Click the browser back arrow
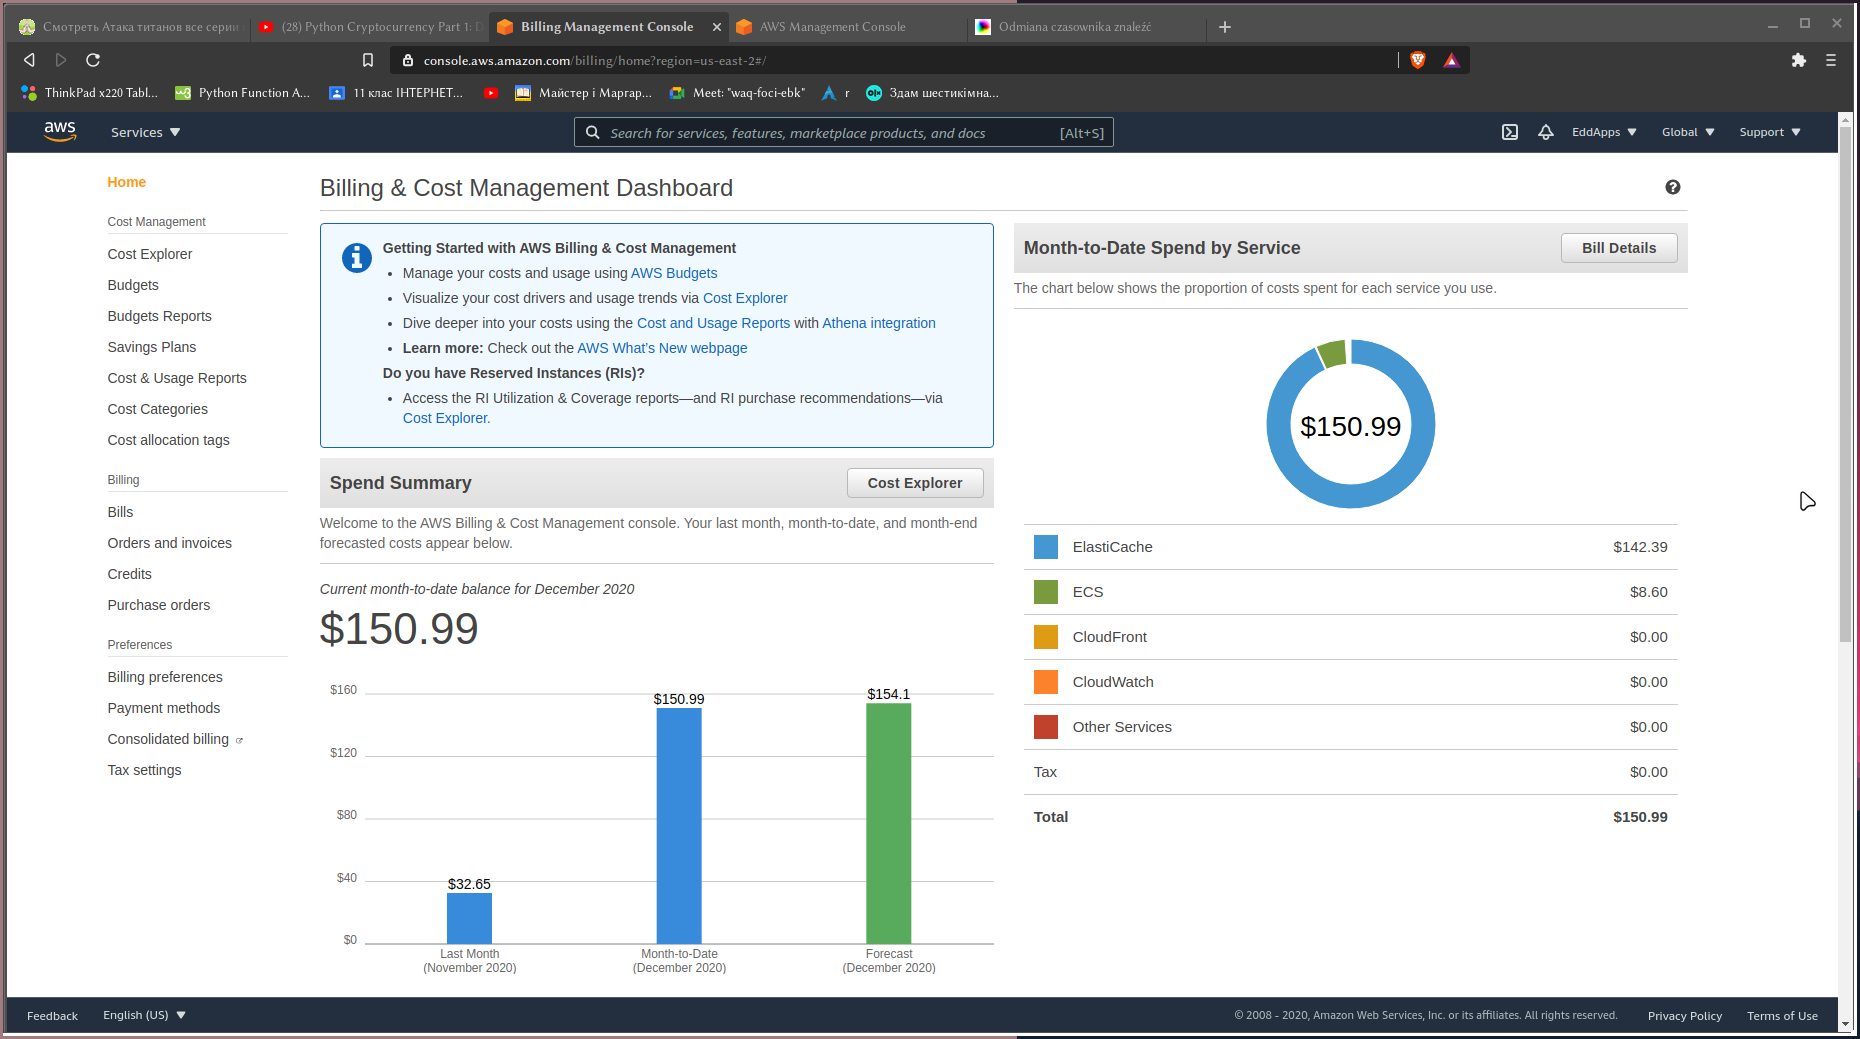 pyautogui.click(x=29, y=60)
